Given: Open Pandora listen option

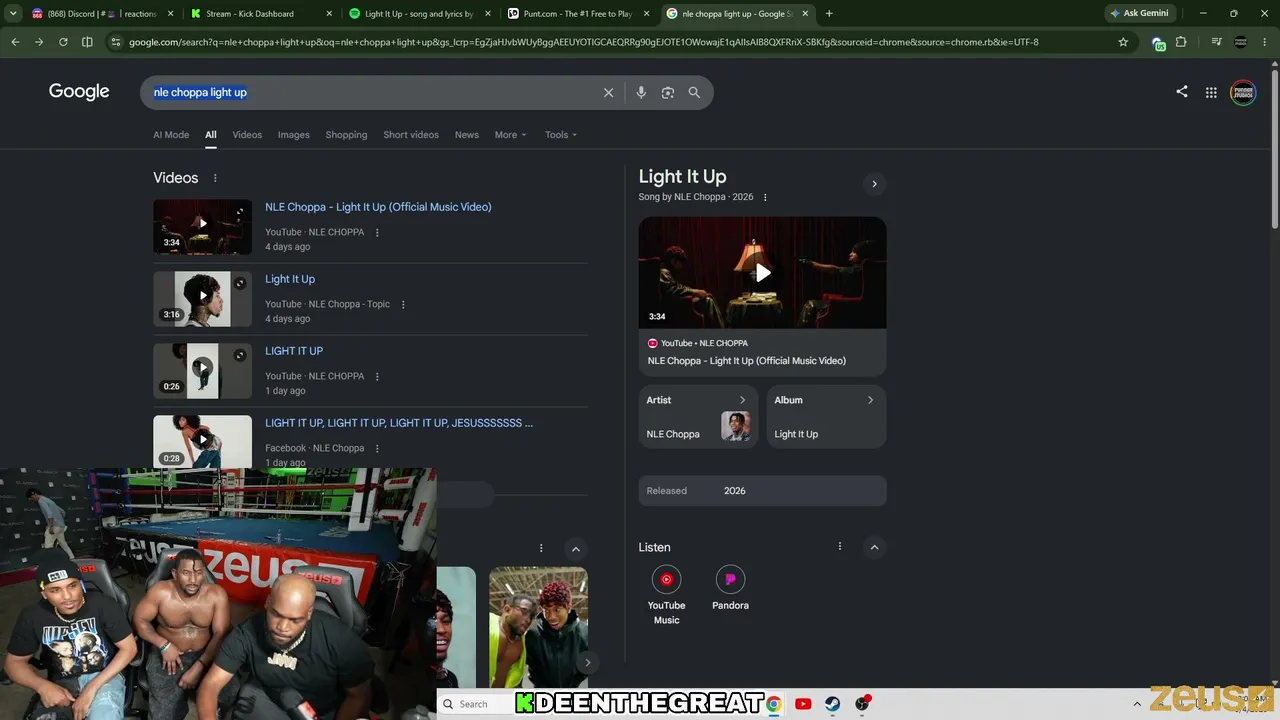Looking at the screenshot, I should click(730, 589).
